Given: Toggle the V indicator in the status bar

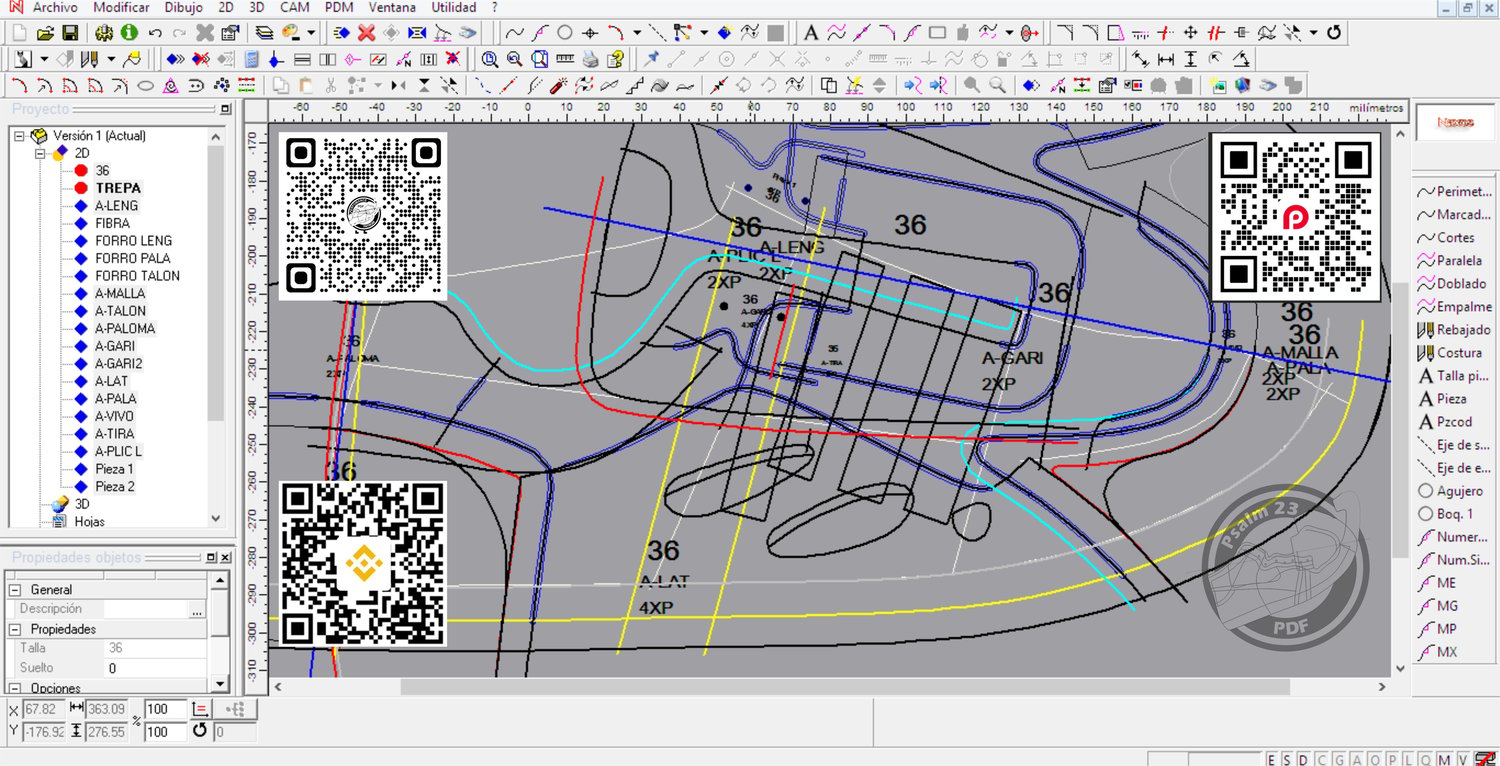Looking at the screenshot, I should click(x=1463, y=760).
